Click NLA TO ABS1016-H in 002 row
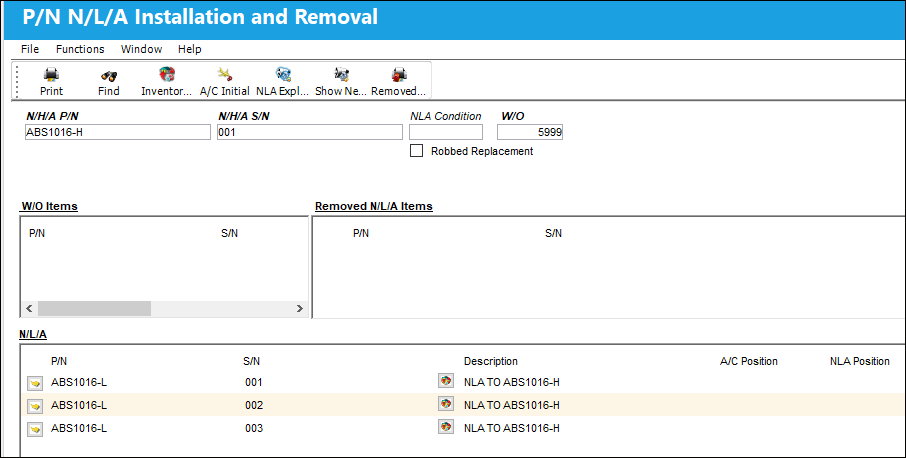906x458 pixels. [x=511, y=405]
